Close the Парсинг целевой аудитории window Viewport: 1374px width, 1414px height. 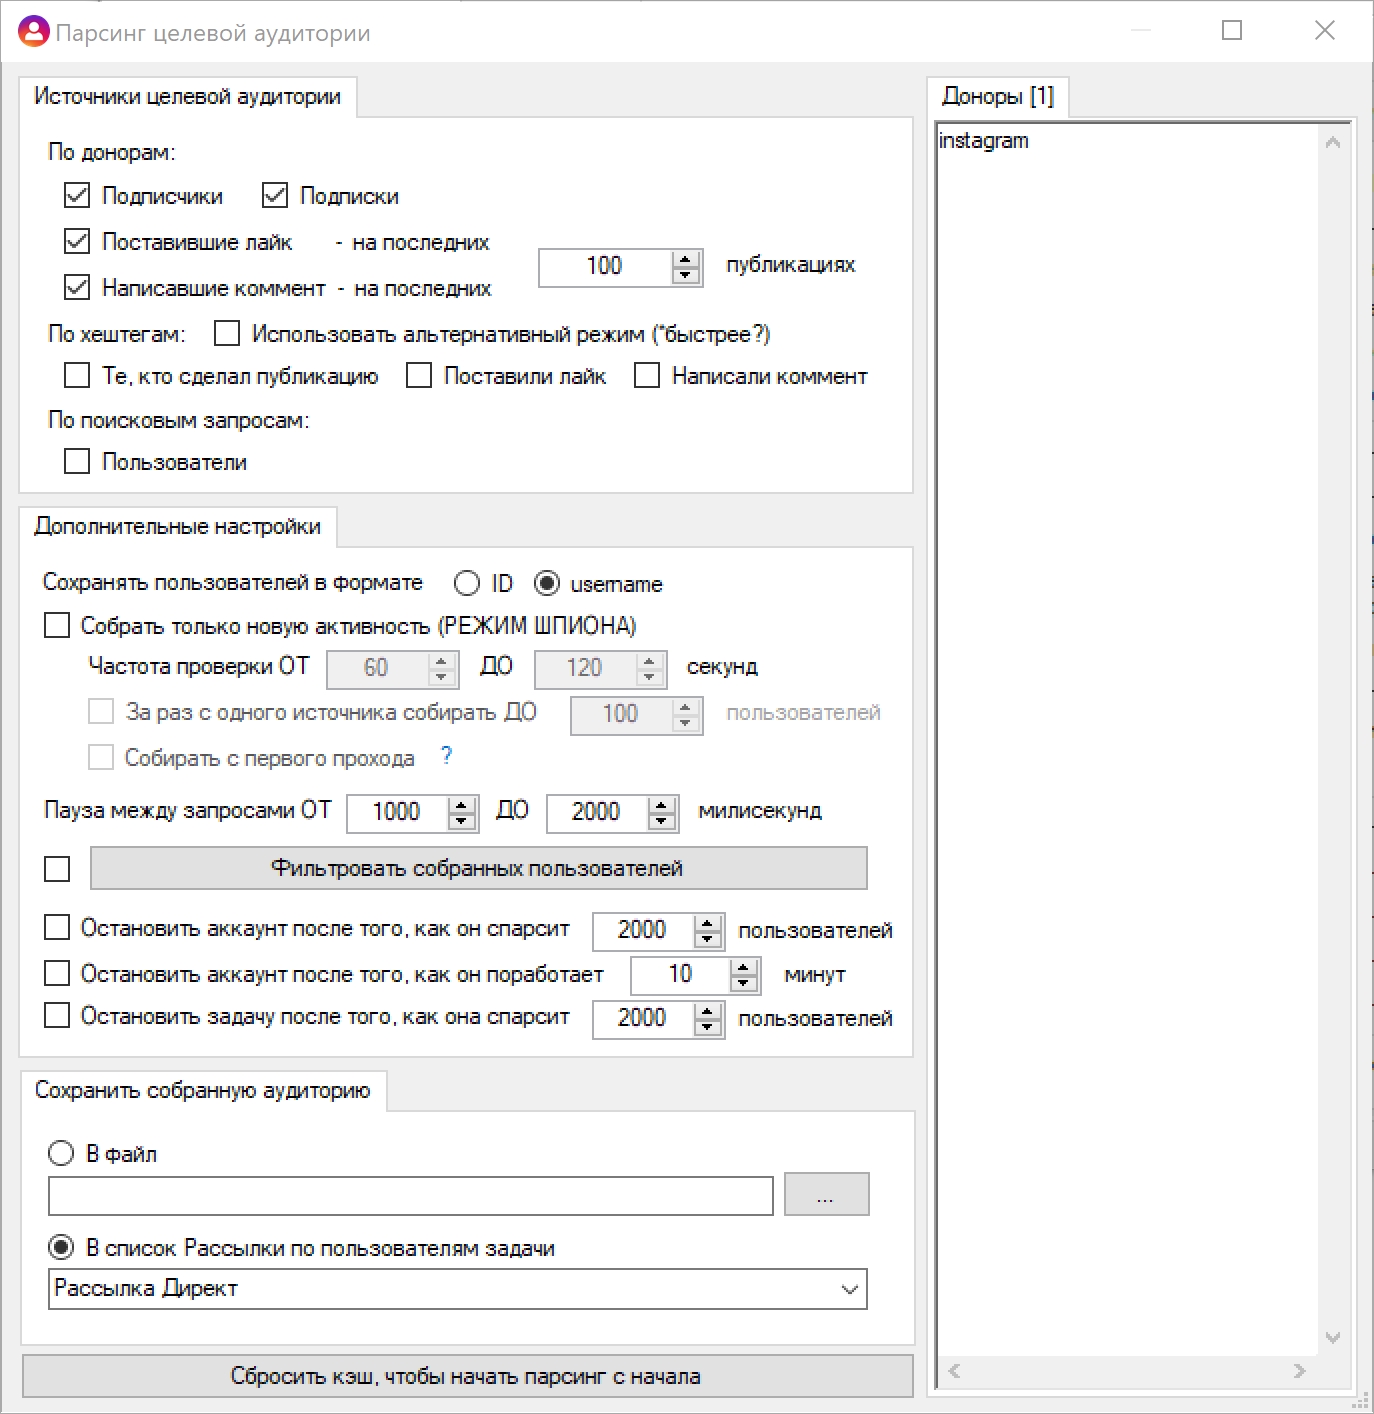pyautogui.click(x=1325, y=31)
